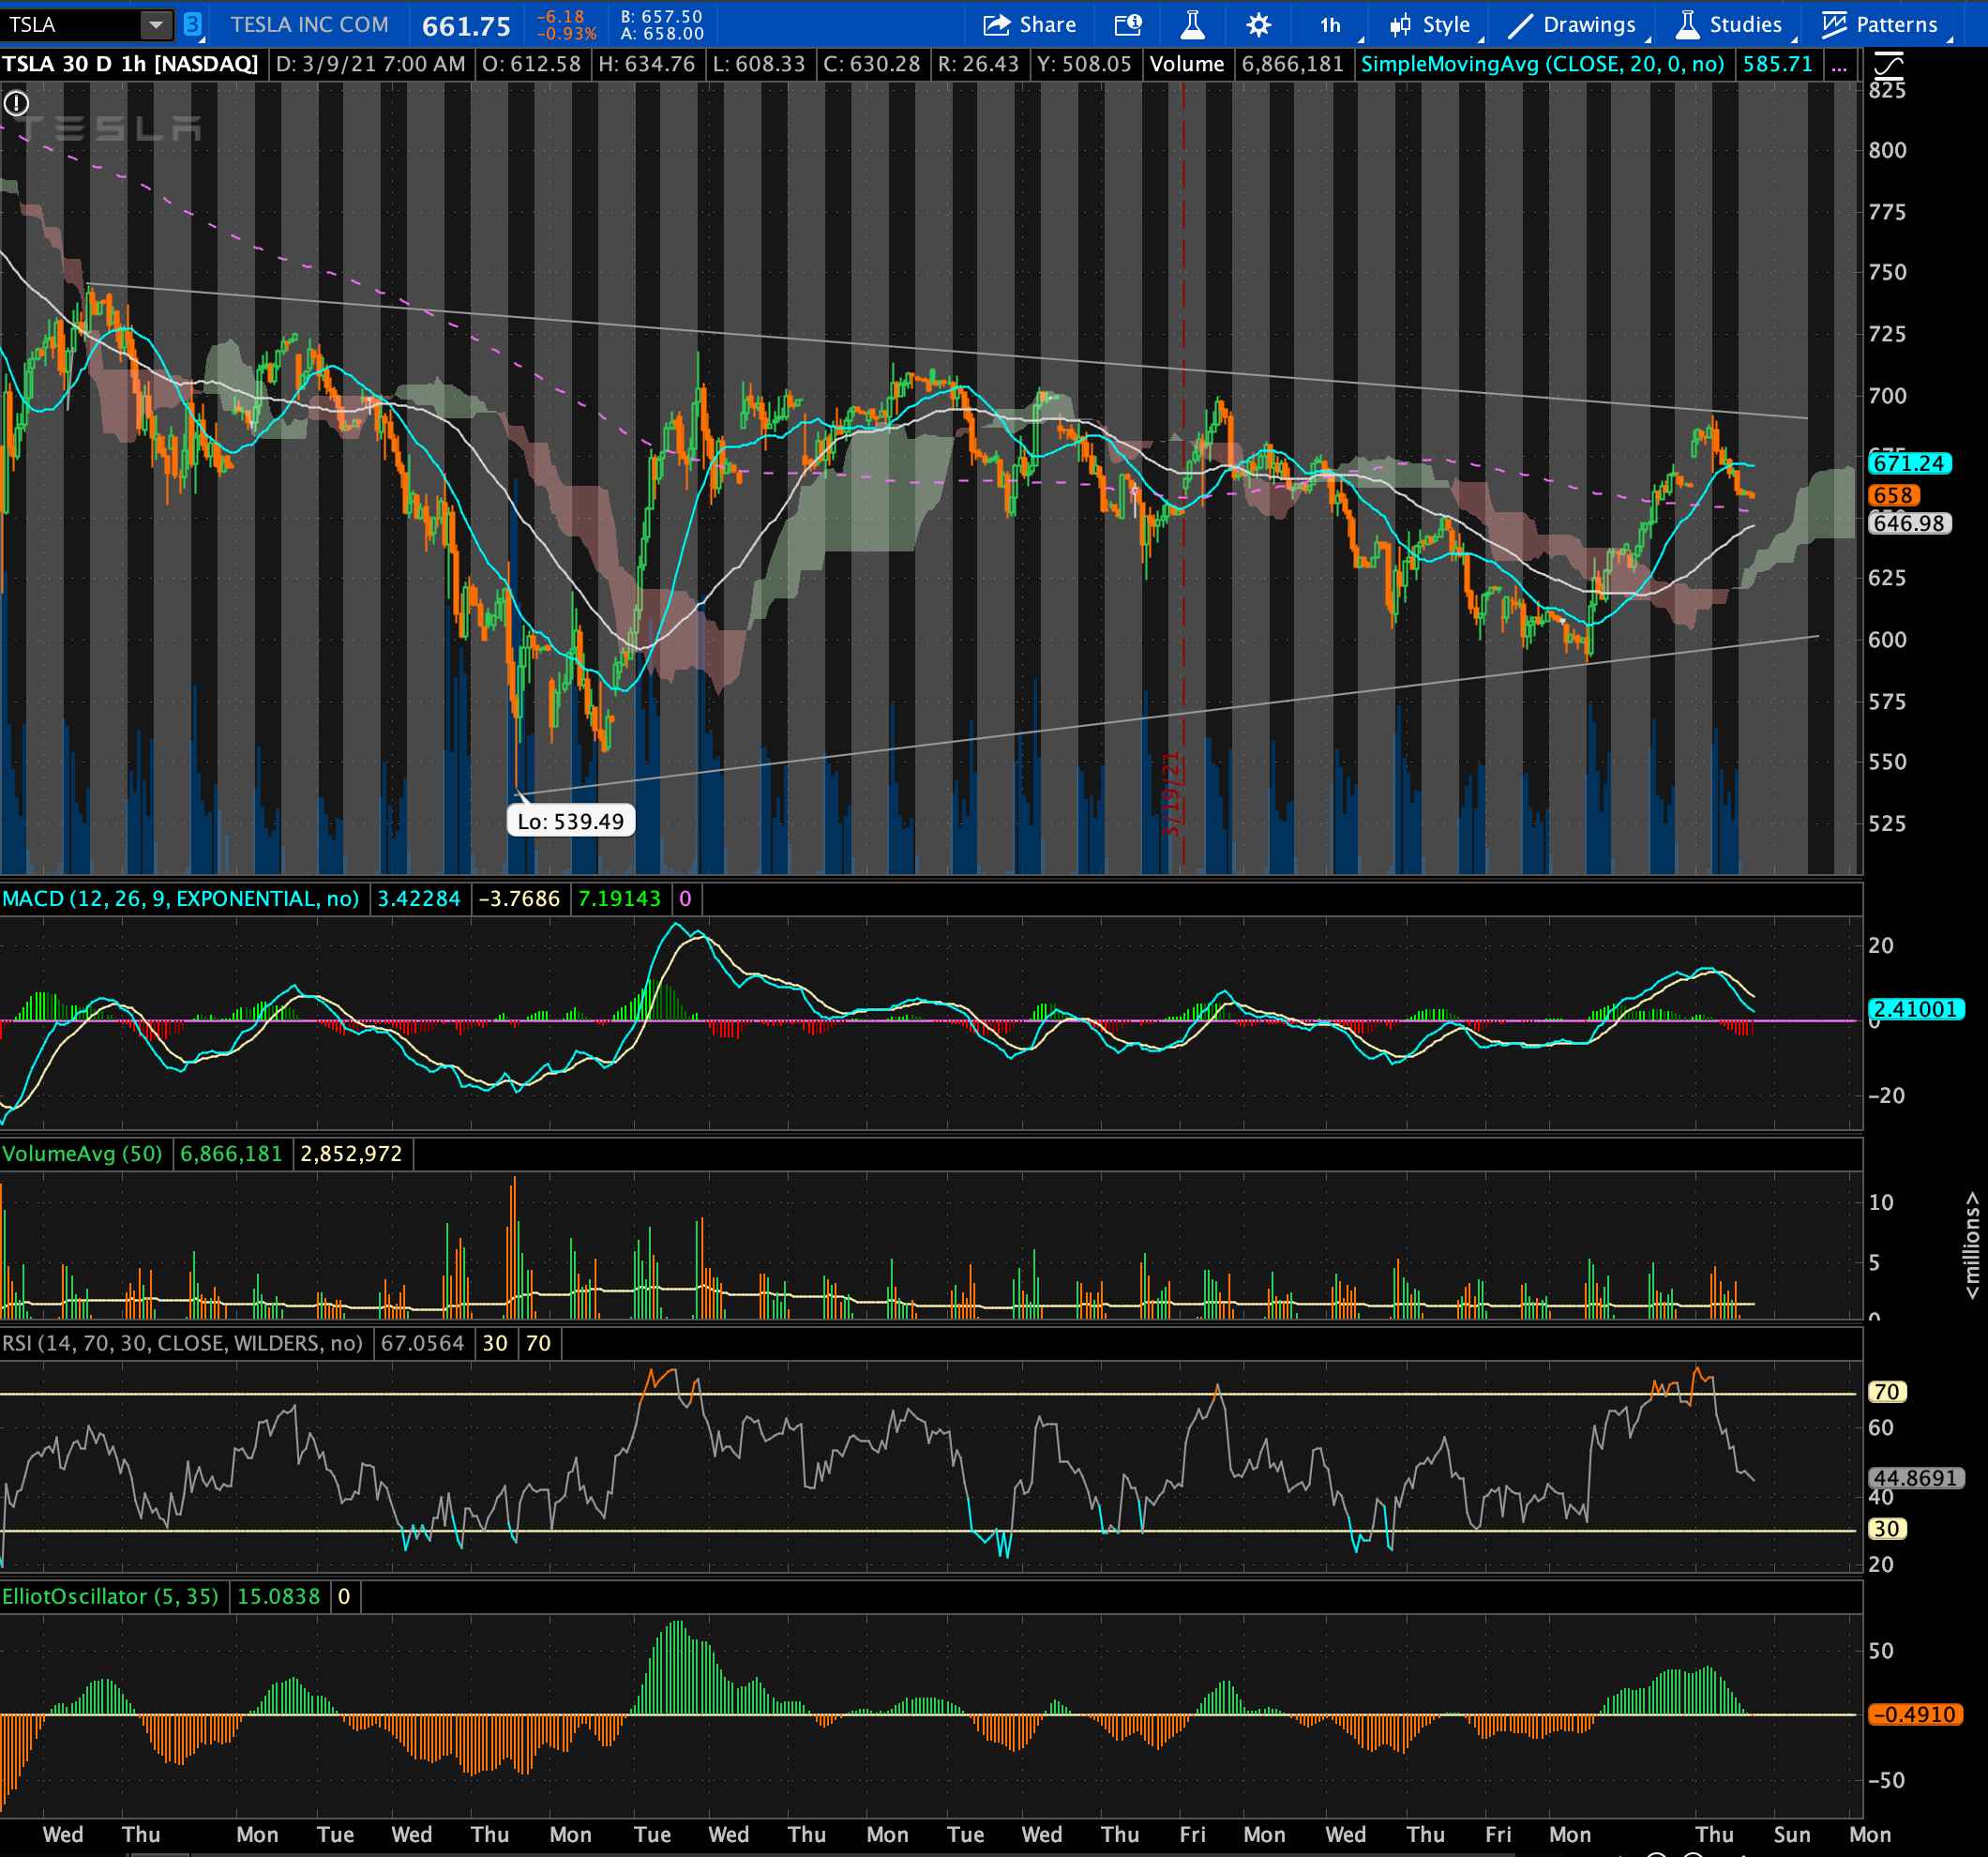Click the RSI 30 oversold level bubble
This screenshot has height=1857, width=1988.
(1886, 1528)
